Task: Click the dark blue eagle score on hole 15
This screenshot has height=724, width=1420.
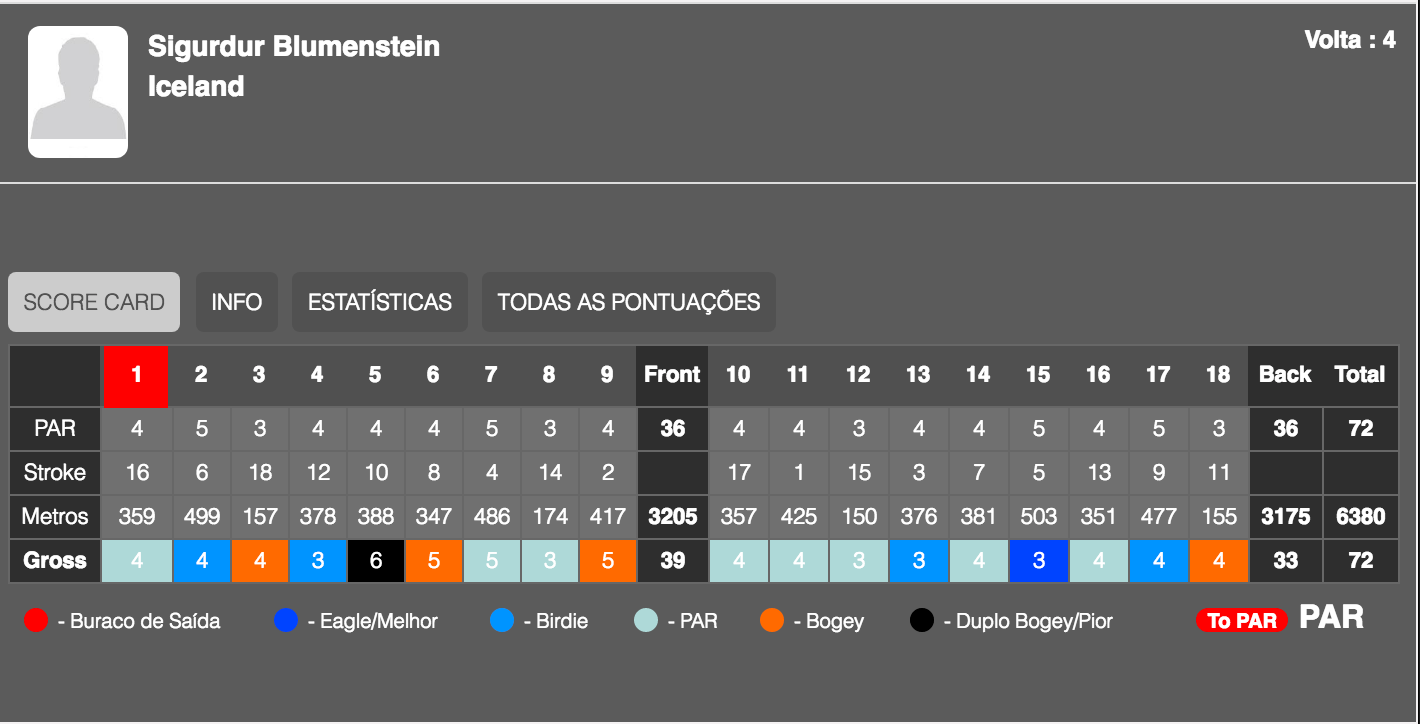Action: click(1039, 561)
